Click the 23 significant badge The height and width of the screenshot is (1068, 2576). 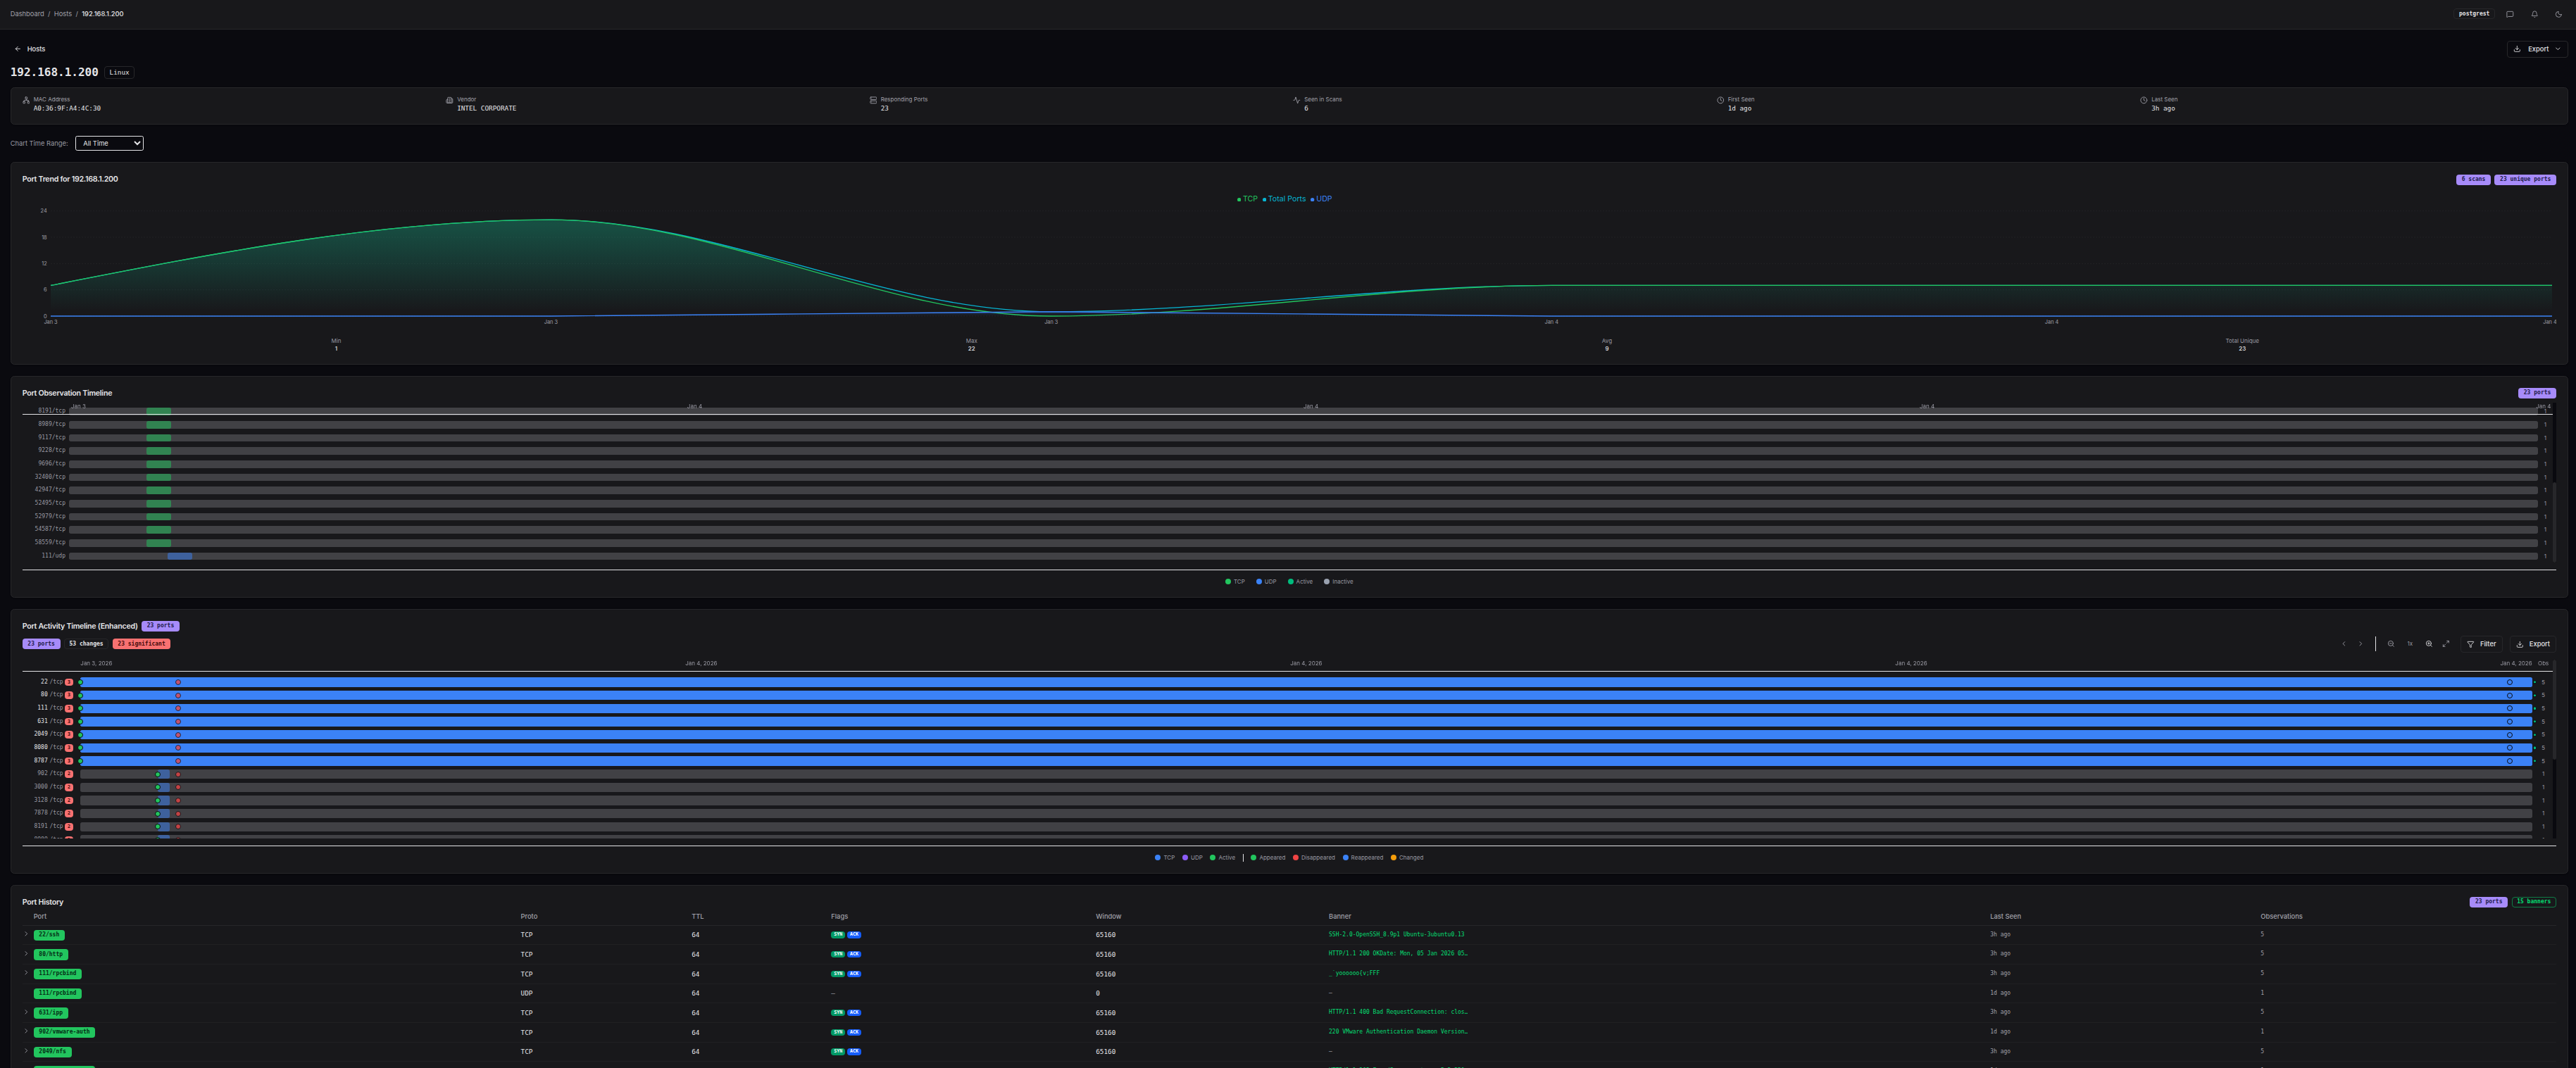click(x=141, y=643)
